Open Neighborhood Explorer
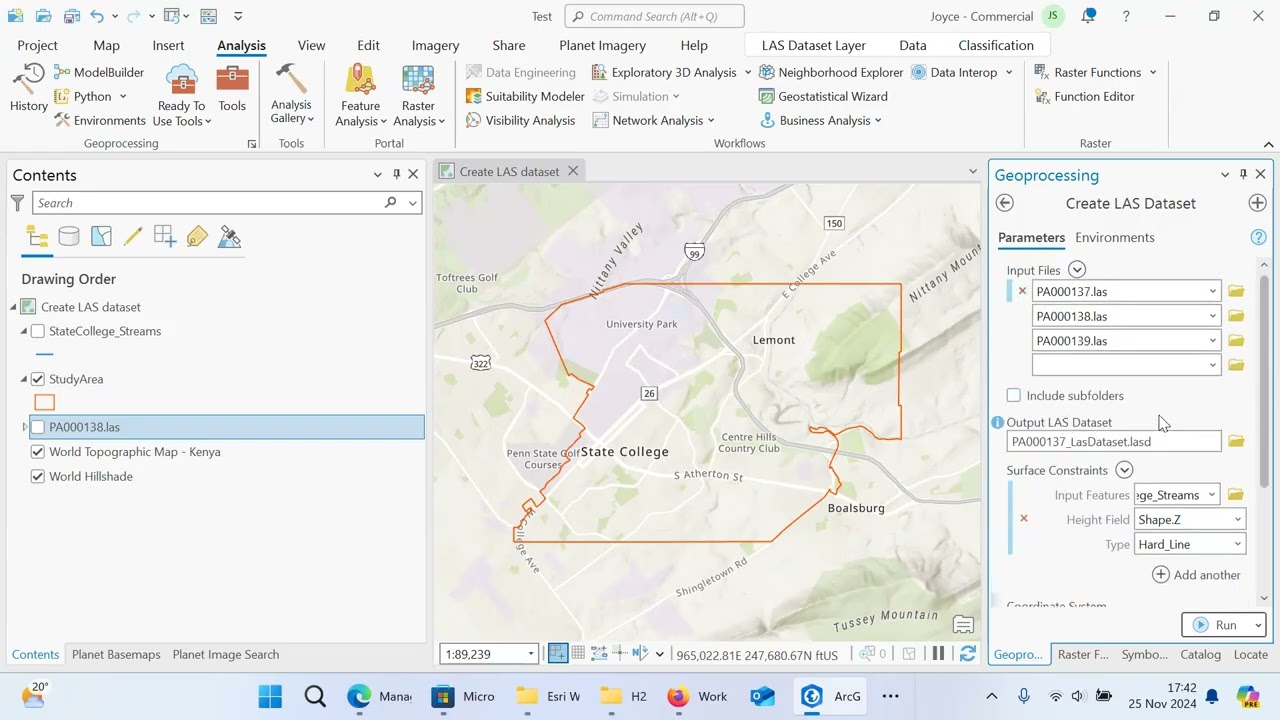1280x720 pixels. 830,72
